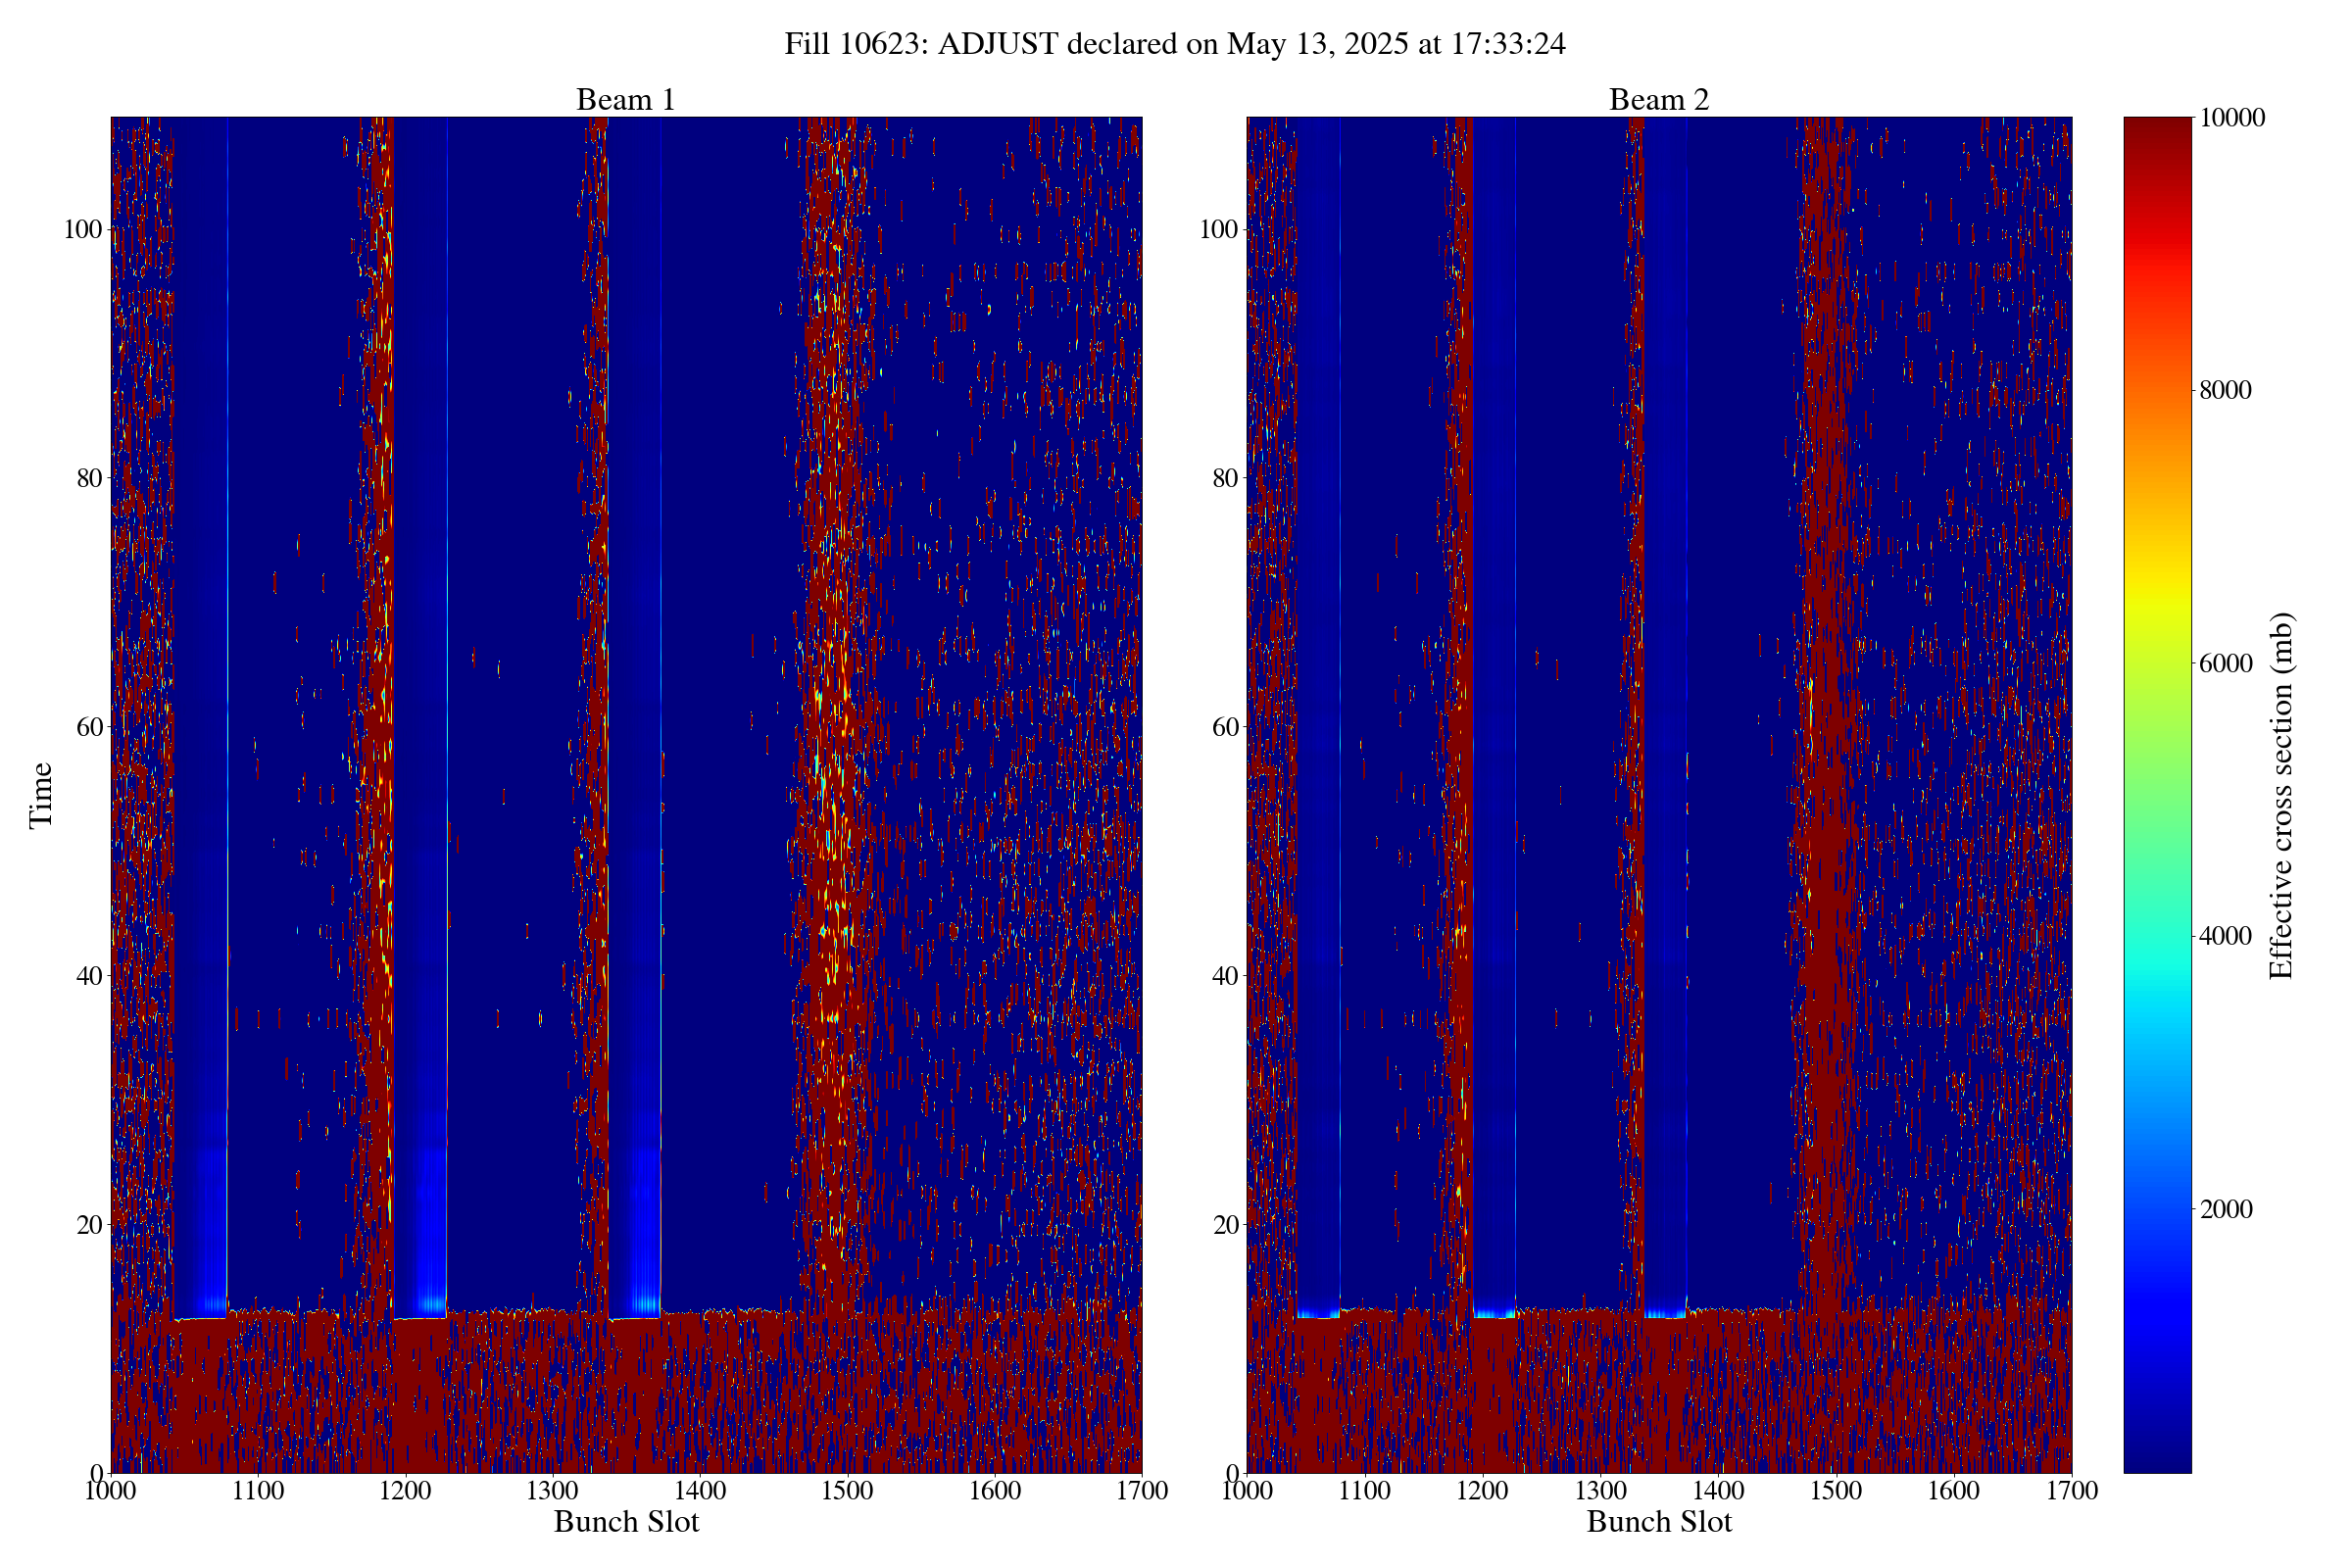Click Beam 2 x-axis tick 1600
The height and width of the screenshot is (1568, 2352).
tap(1954, 1491)
